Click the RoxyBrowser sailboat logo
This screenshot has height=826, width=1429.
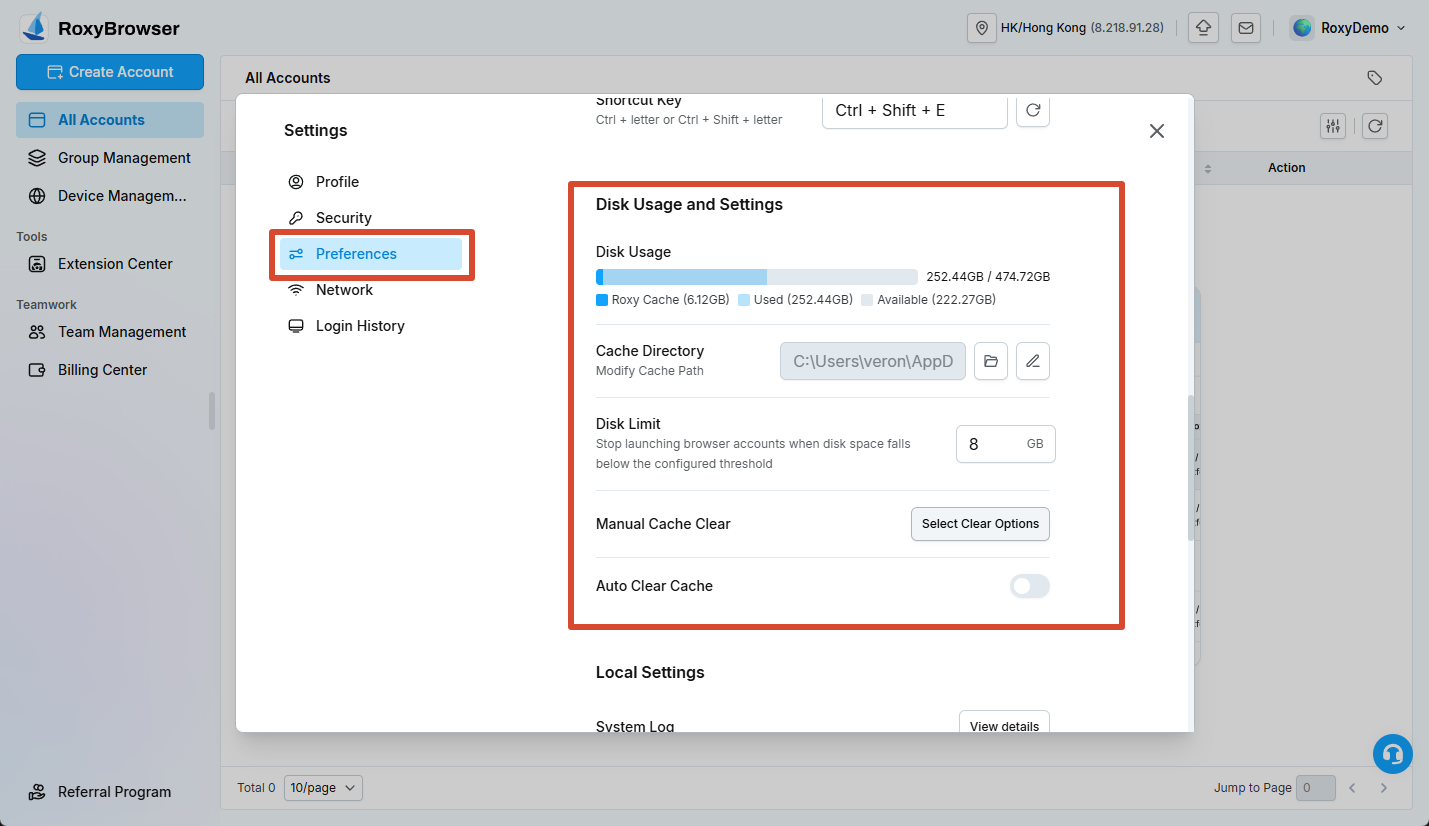click(x=35, y=27)
